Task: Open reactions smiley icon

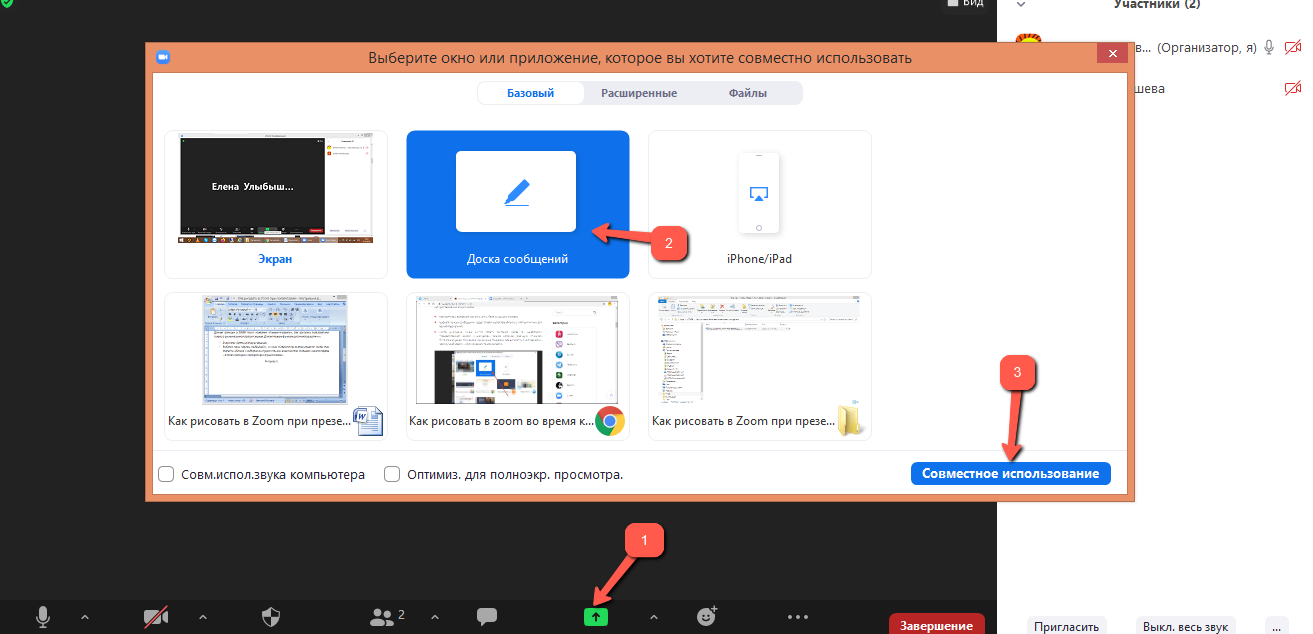Action: point(707,617)
